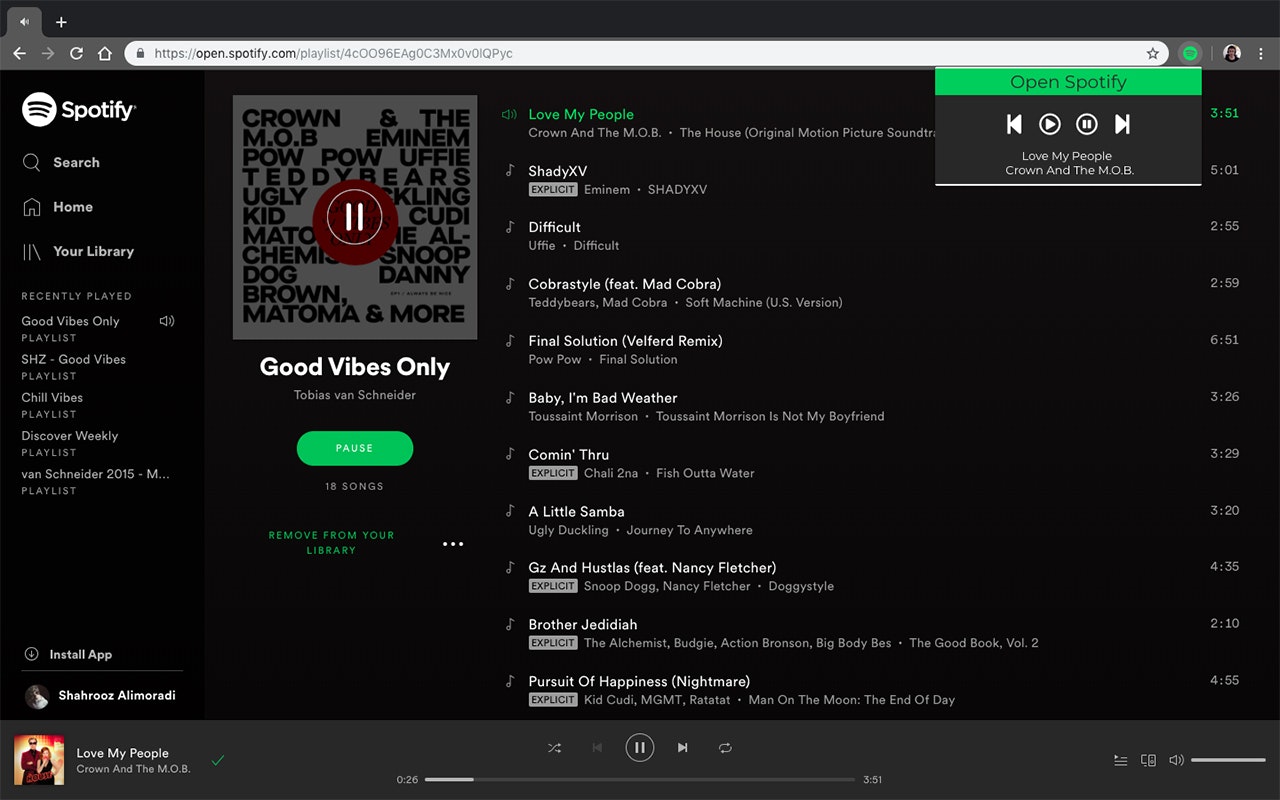The height and width of the screenshot is (800, 1280).
Task: Reload the page with refresh icon
Action: [76, 53]
